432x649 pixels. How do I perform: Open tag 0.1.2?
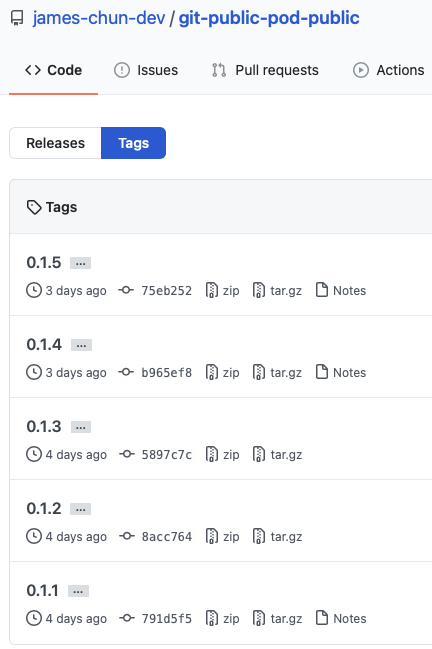click(x=44, y=508)
